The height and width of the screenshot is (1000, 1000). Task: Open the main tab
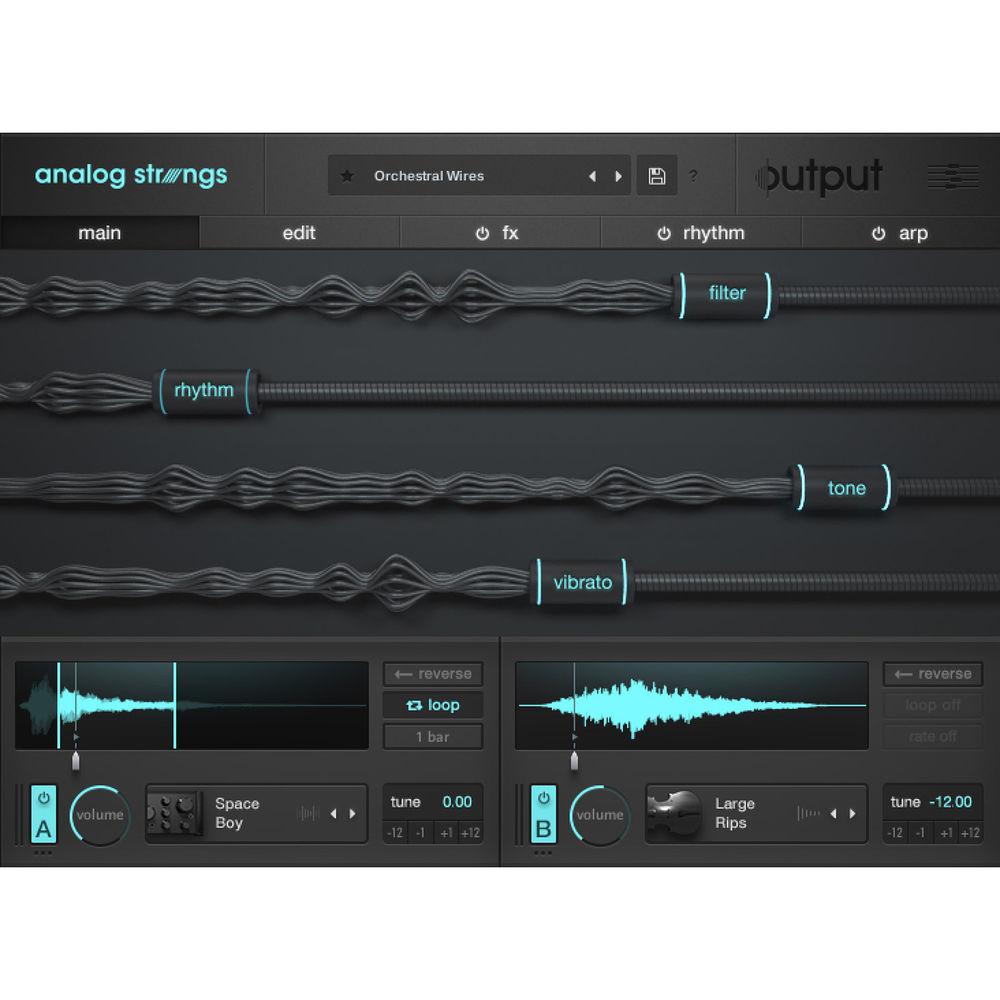click(100, 233)
